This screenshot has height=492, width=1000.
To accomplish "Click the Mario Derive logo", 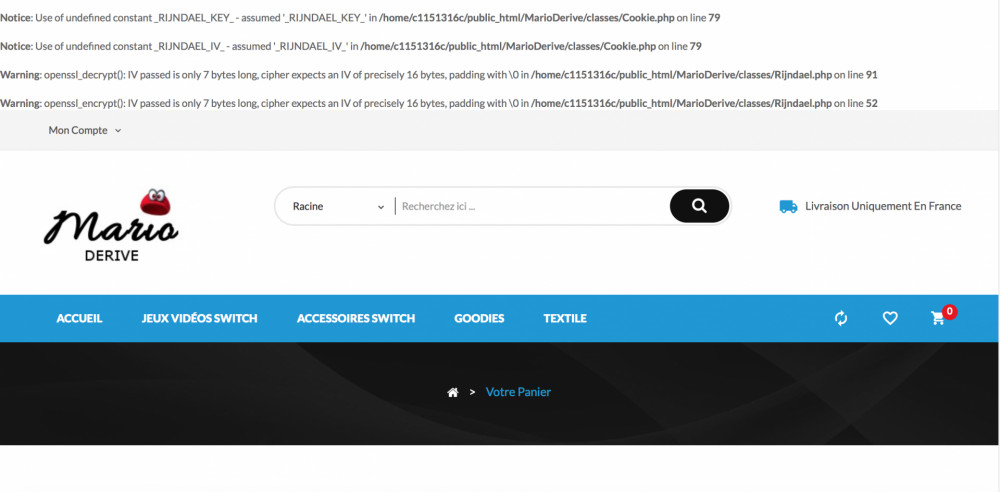I will coord(111,225).
